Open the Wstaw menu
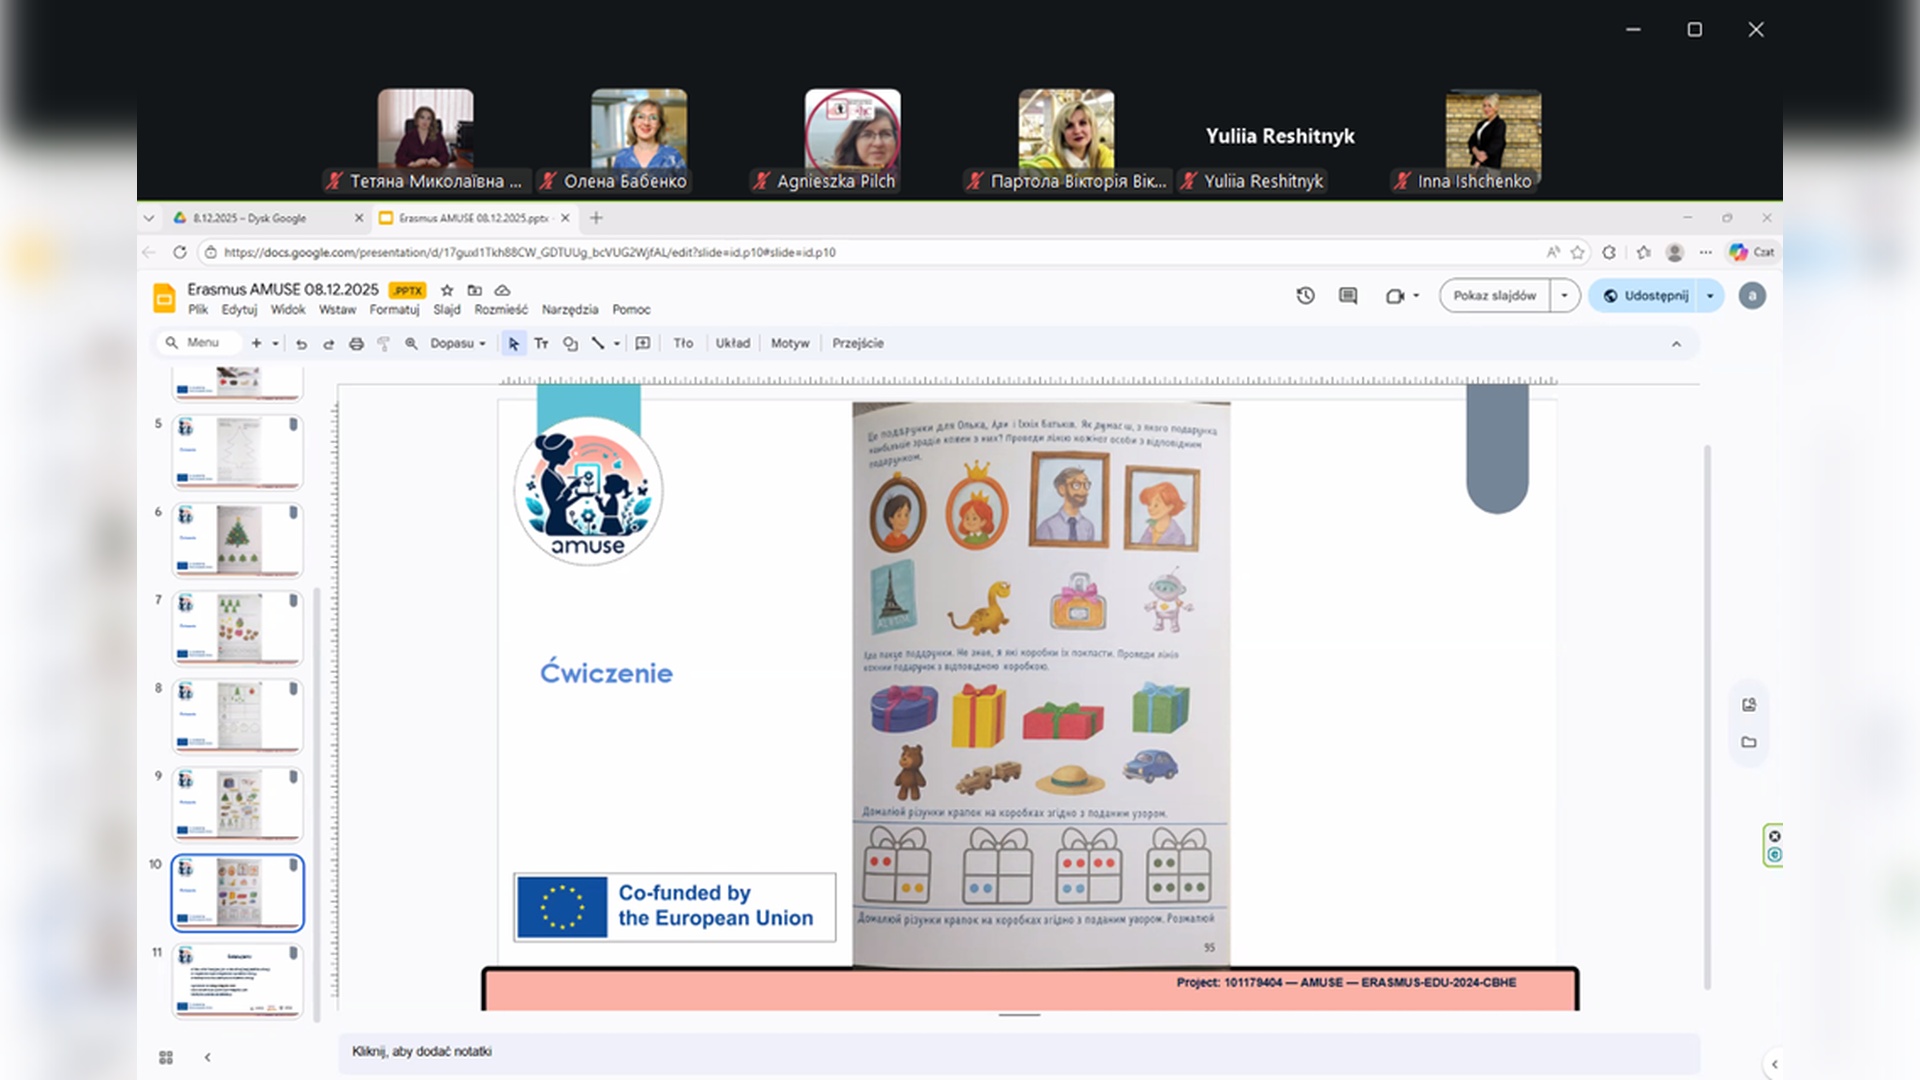Viewport: 1920px width, 1080px height. tap(337, 310)
